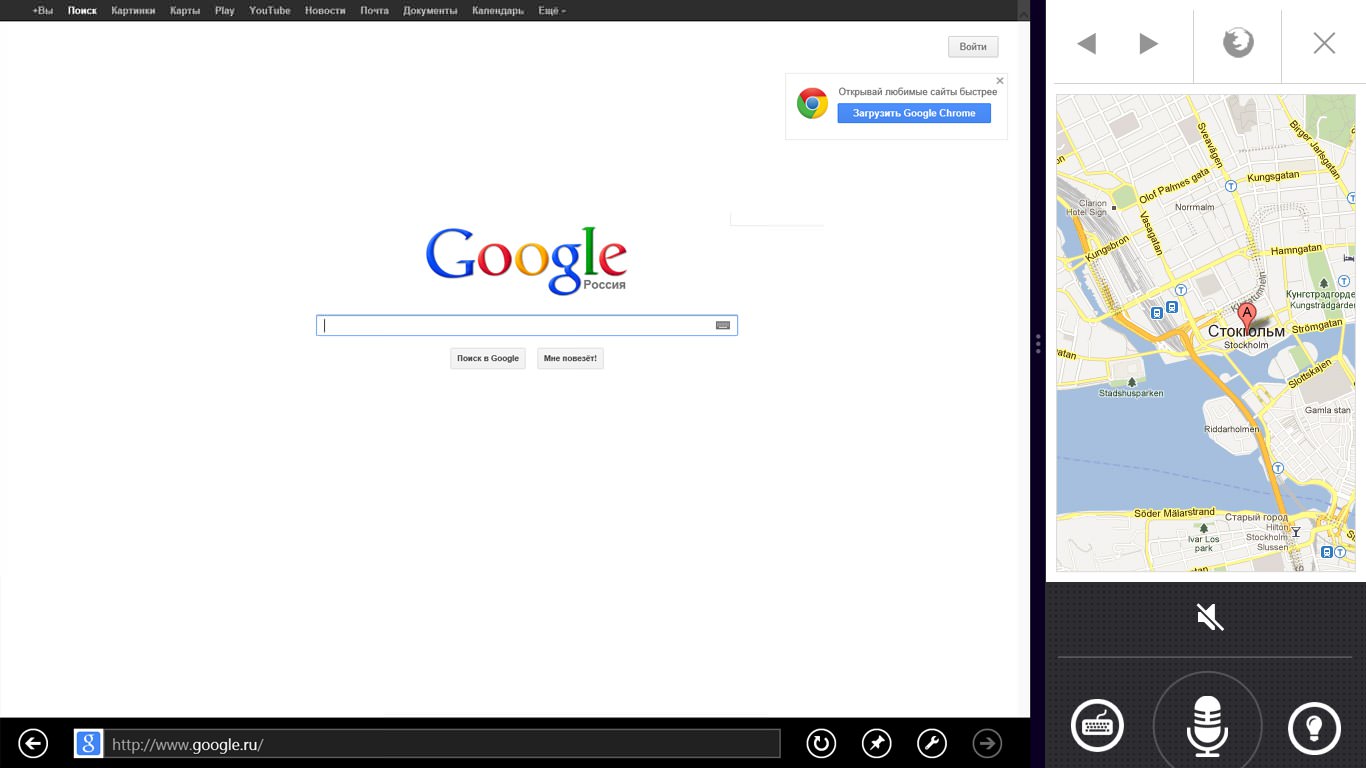Open Новости in the Google top bar
This screenshot has height=768, width=1366.
(x=325, y=10)
